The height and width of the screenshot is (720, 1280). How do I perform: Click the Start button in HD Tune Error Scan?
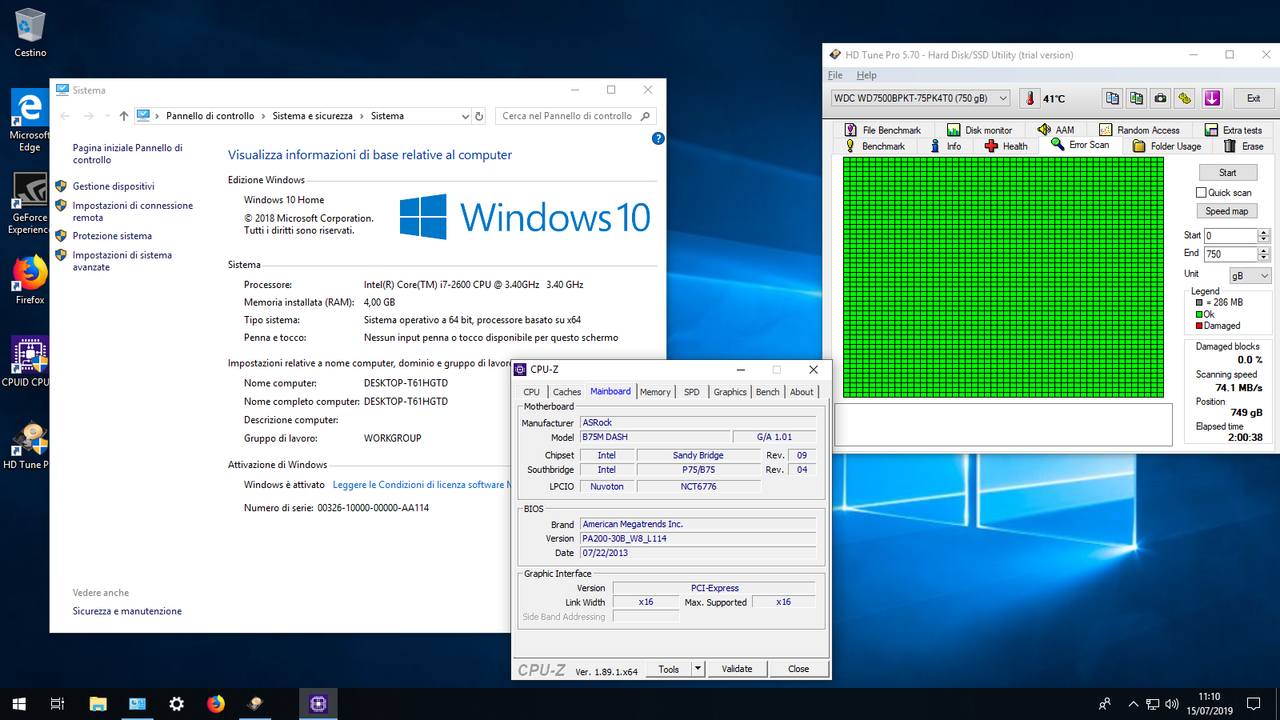(1228, 173)
